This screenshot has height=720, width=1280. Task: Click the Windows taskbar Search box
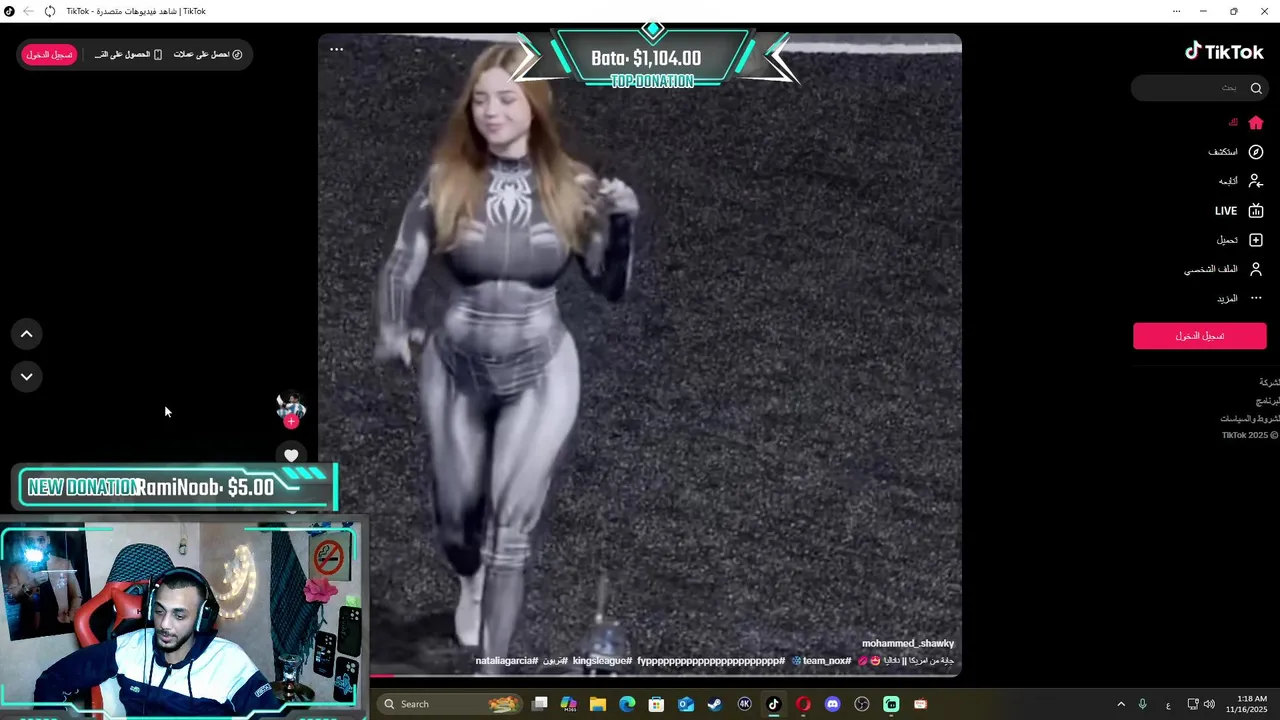pyautogui.click(x=451, y=704)
